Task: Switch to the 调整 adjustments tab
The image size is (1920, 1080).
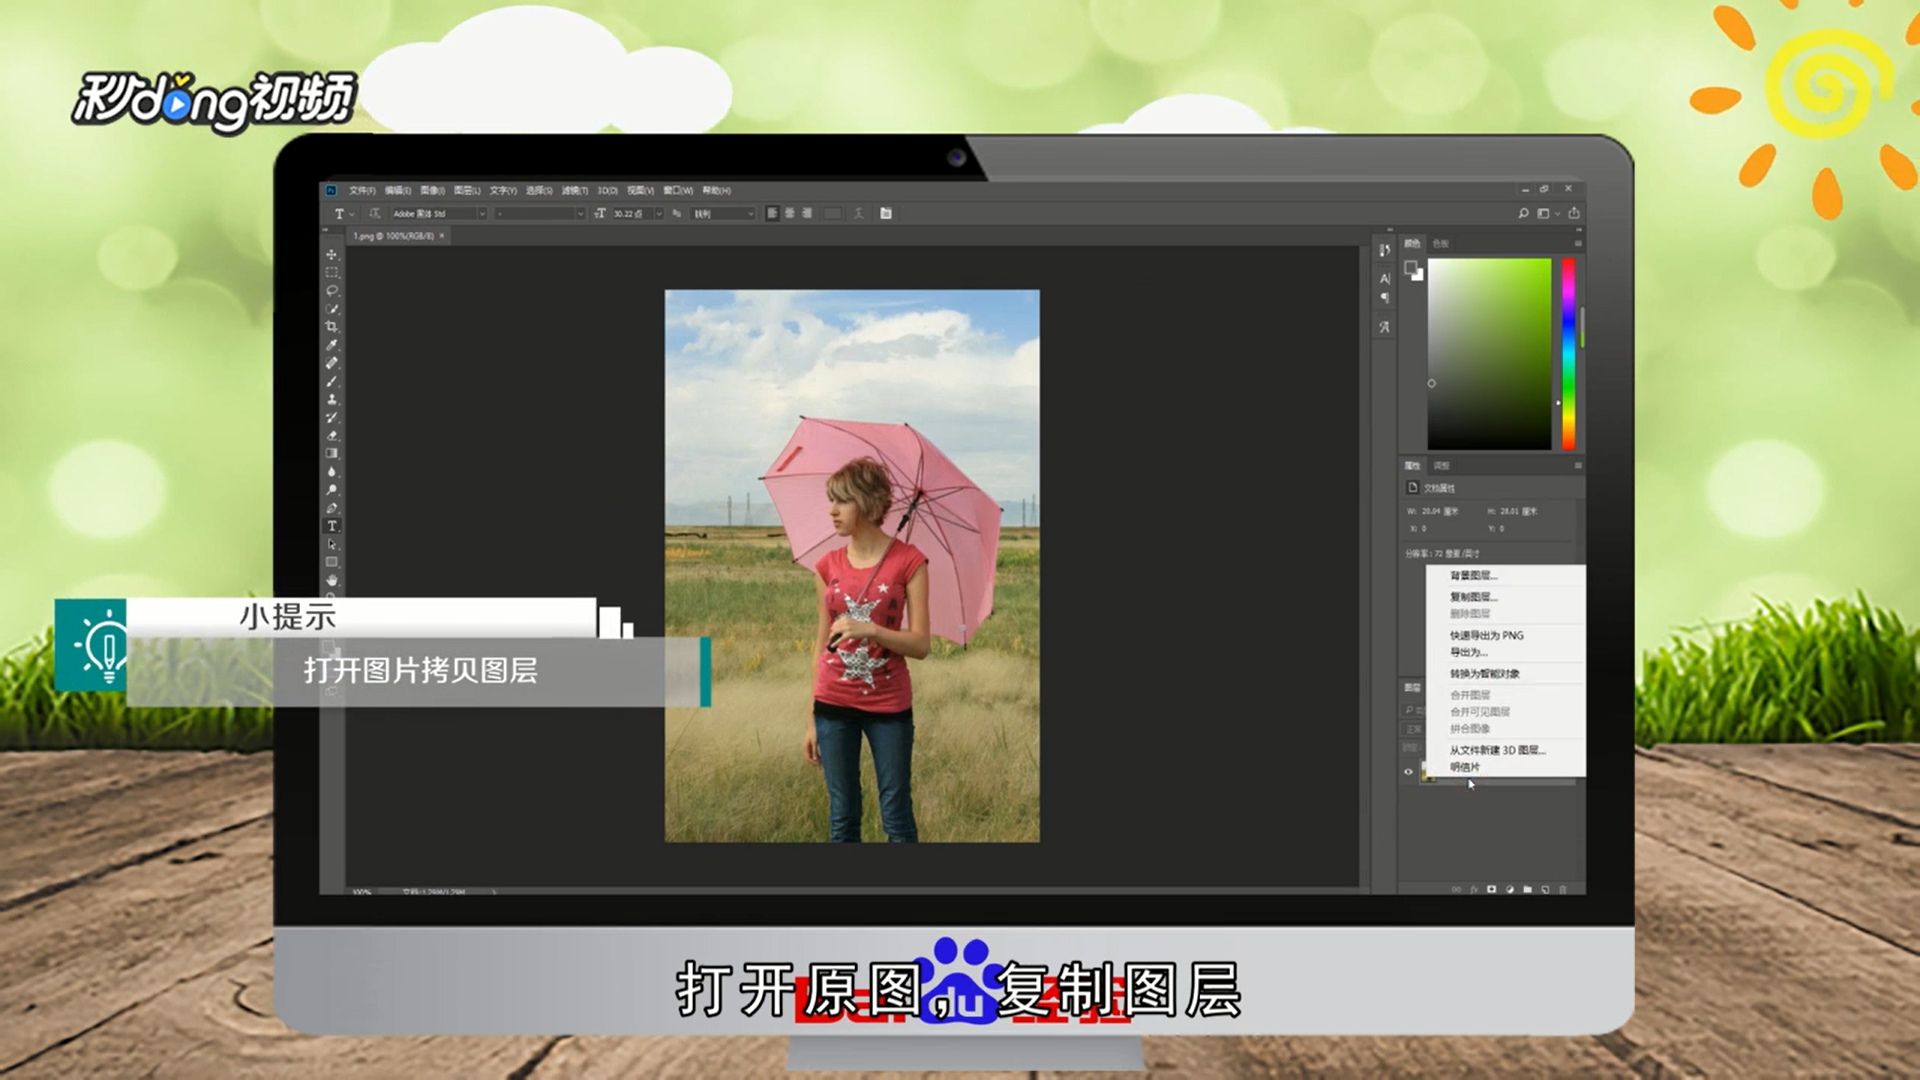Action: [1441, 465]
